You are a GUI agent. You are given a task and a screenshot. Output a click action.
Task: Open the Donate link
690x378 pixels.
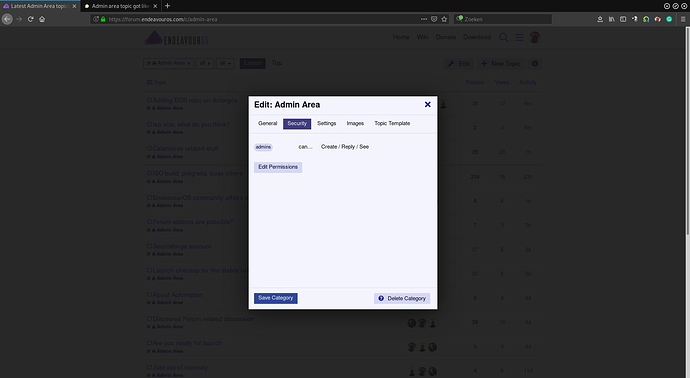pos(446,37)
